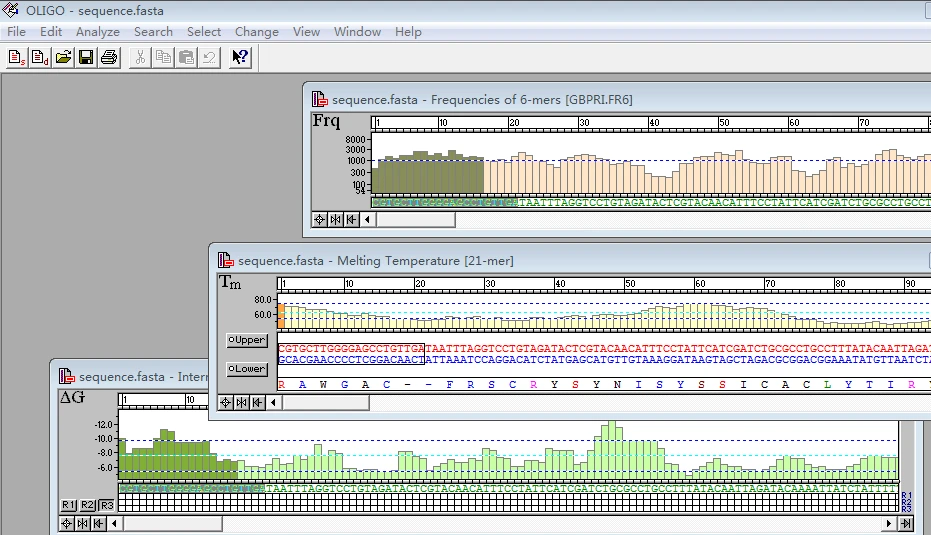Screen dimensions: 931x535
Task: Click jump-to-start icon in Melting Temperature window
Action: (x=257, y=403)
